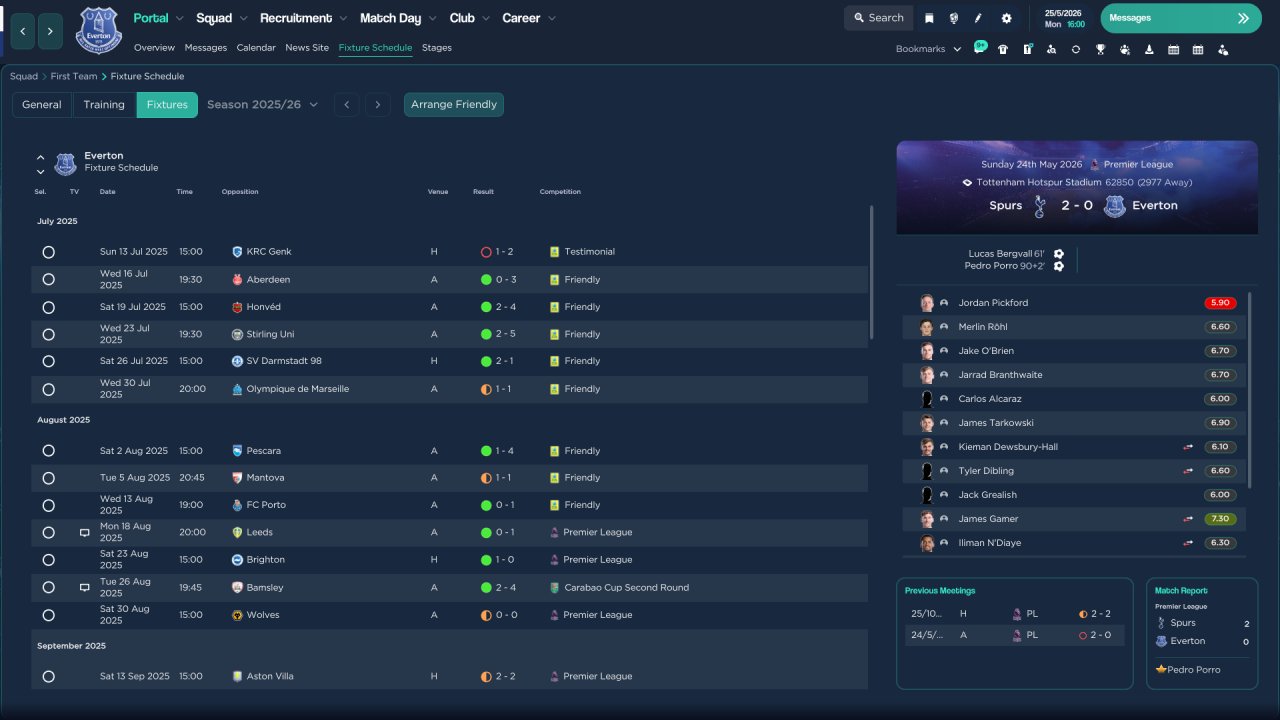
Task: Go to previous season with left chevron
Action: pyautogui.click(x=346, y=104)
